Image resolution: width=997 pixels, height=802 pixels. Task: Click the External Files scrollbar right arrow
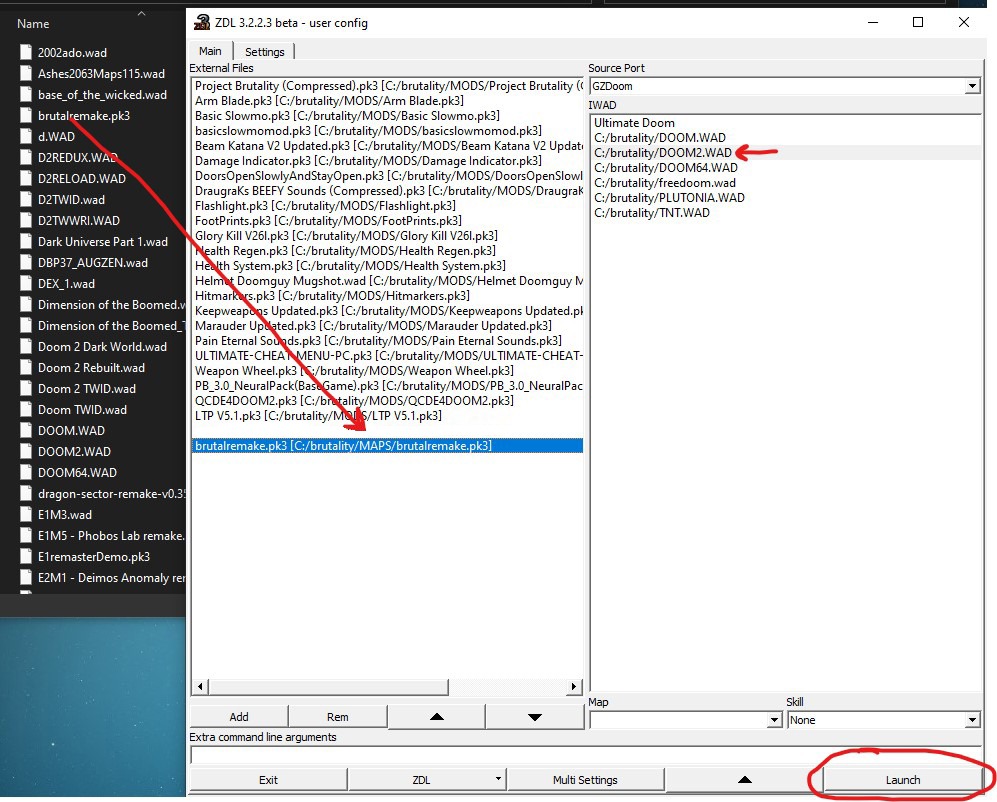point(574,687)
